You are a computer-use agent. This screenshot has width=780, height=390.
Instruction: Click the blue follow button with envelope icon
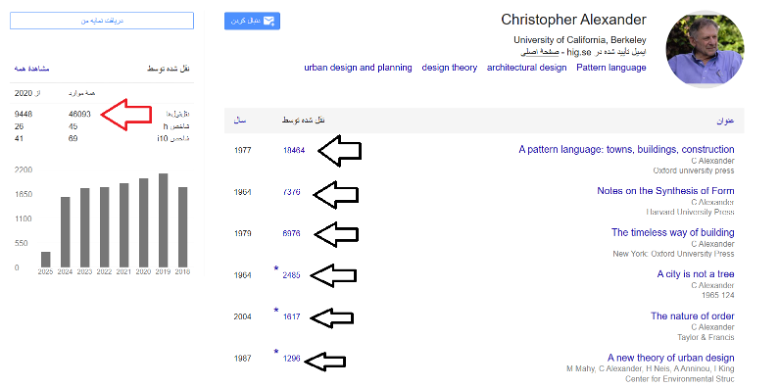[252, 21]
